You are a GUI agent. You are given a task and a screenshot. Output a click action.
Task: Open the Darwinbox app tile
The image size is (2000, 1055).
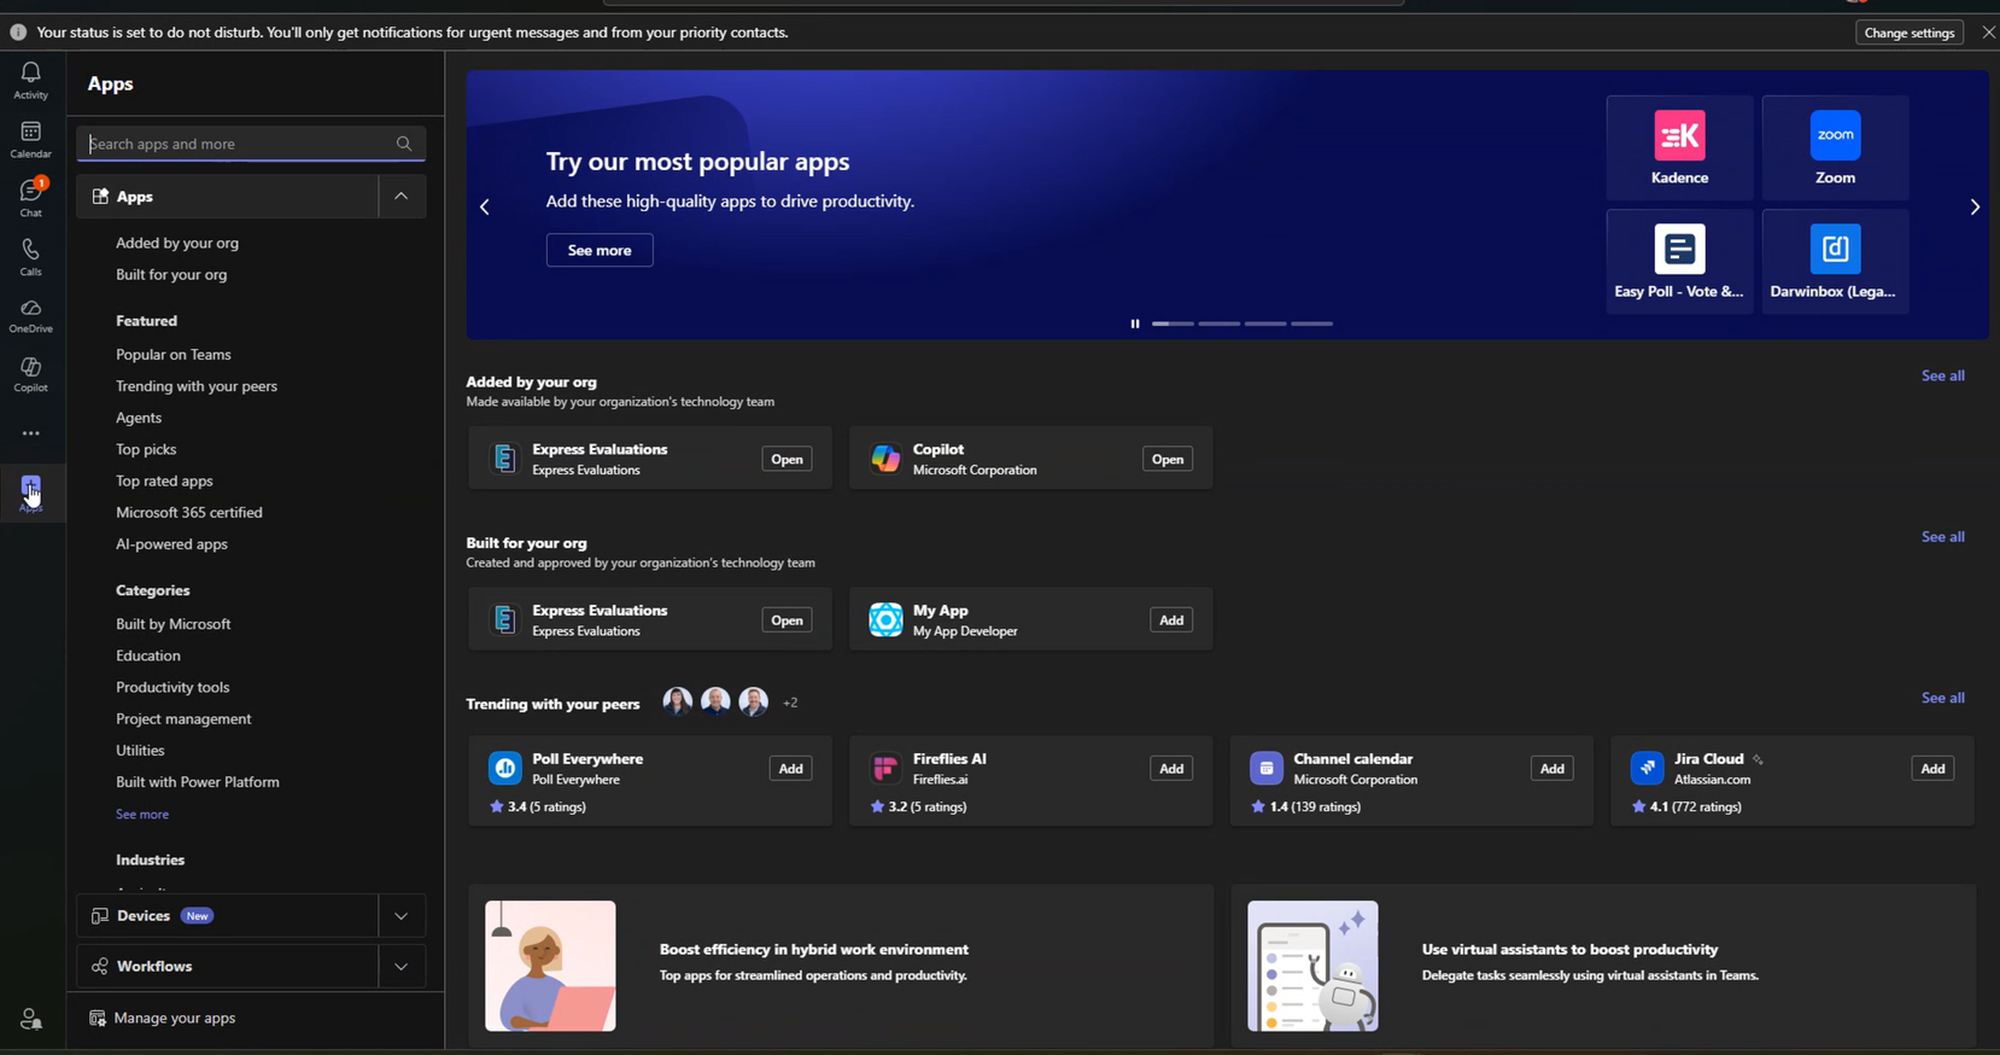click(1835, 262)
